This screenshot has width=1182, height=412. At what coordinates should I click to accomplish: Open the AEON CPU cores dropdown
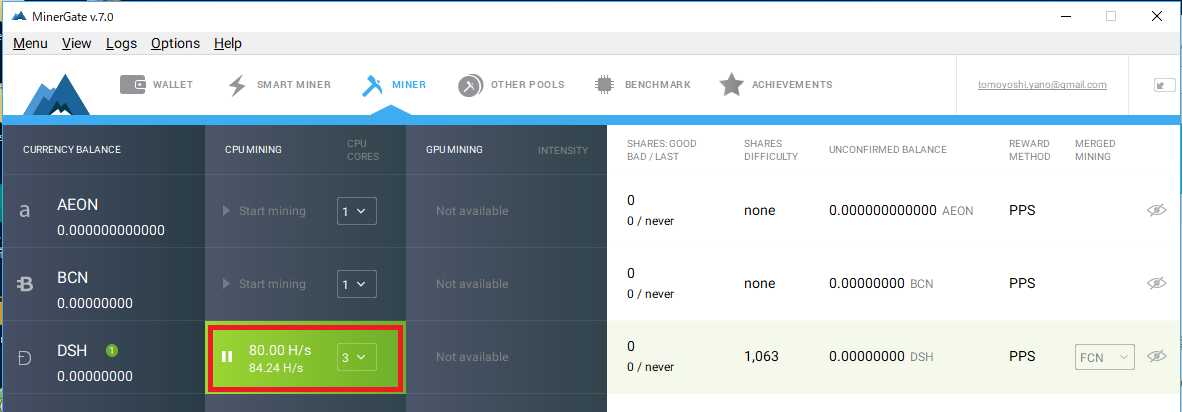pyautogui.click(x=357, y=212)
